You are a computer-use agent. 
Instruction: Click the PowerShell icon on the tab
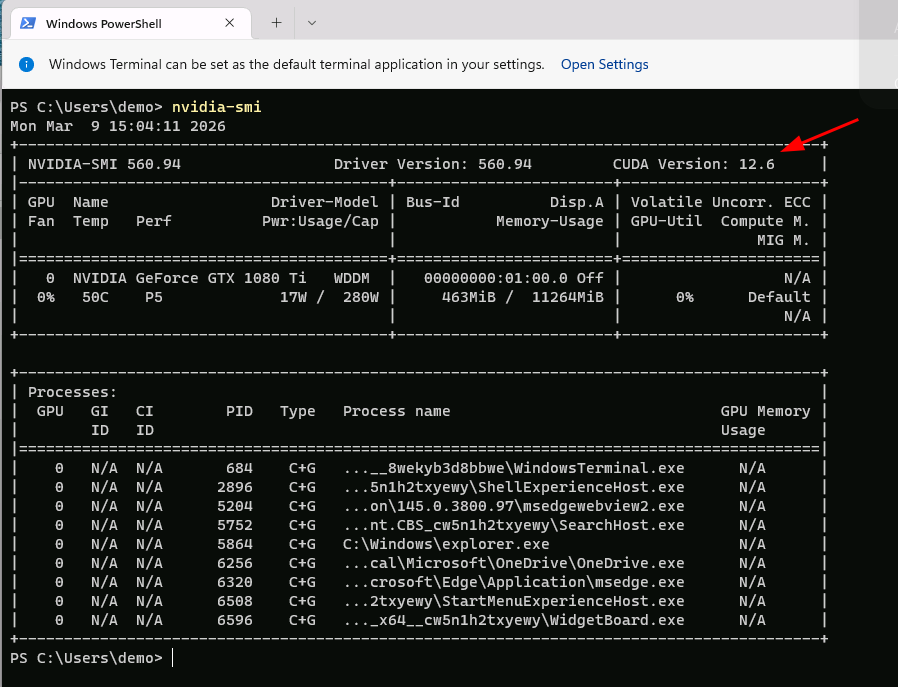(29, 23)
